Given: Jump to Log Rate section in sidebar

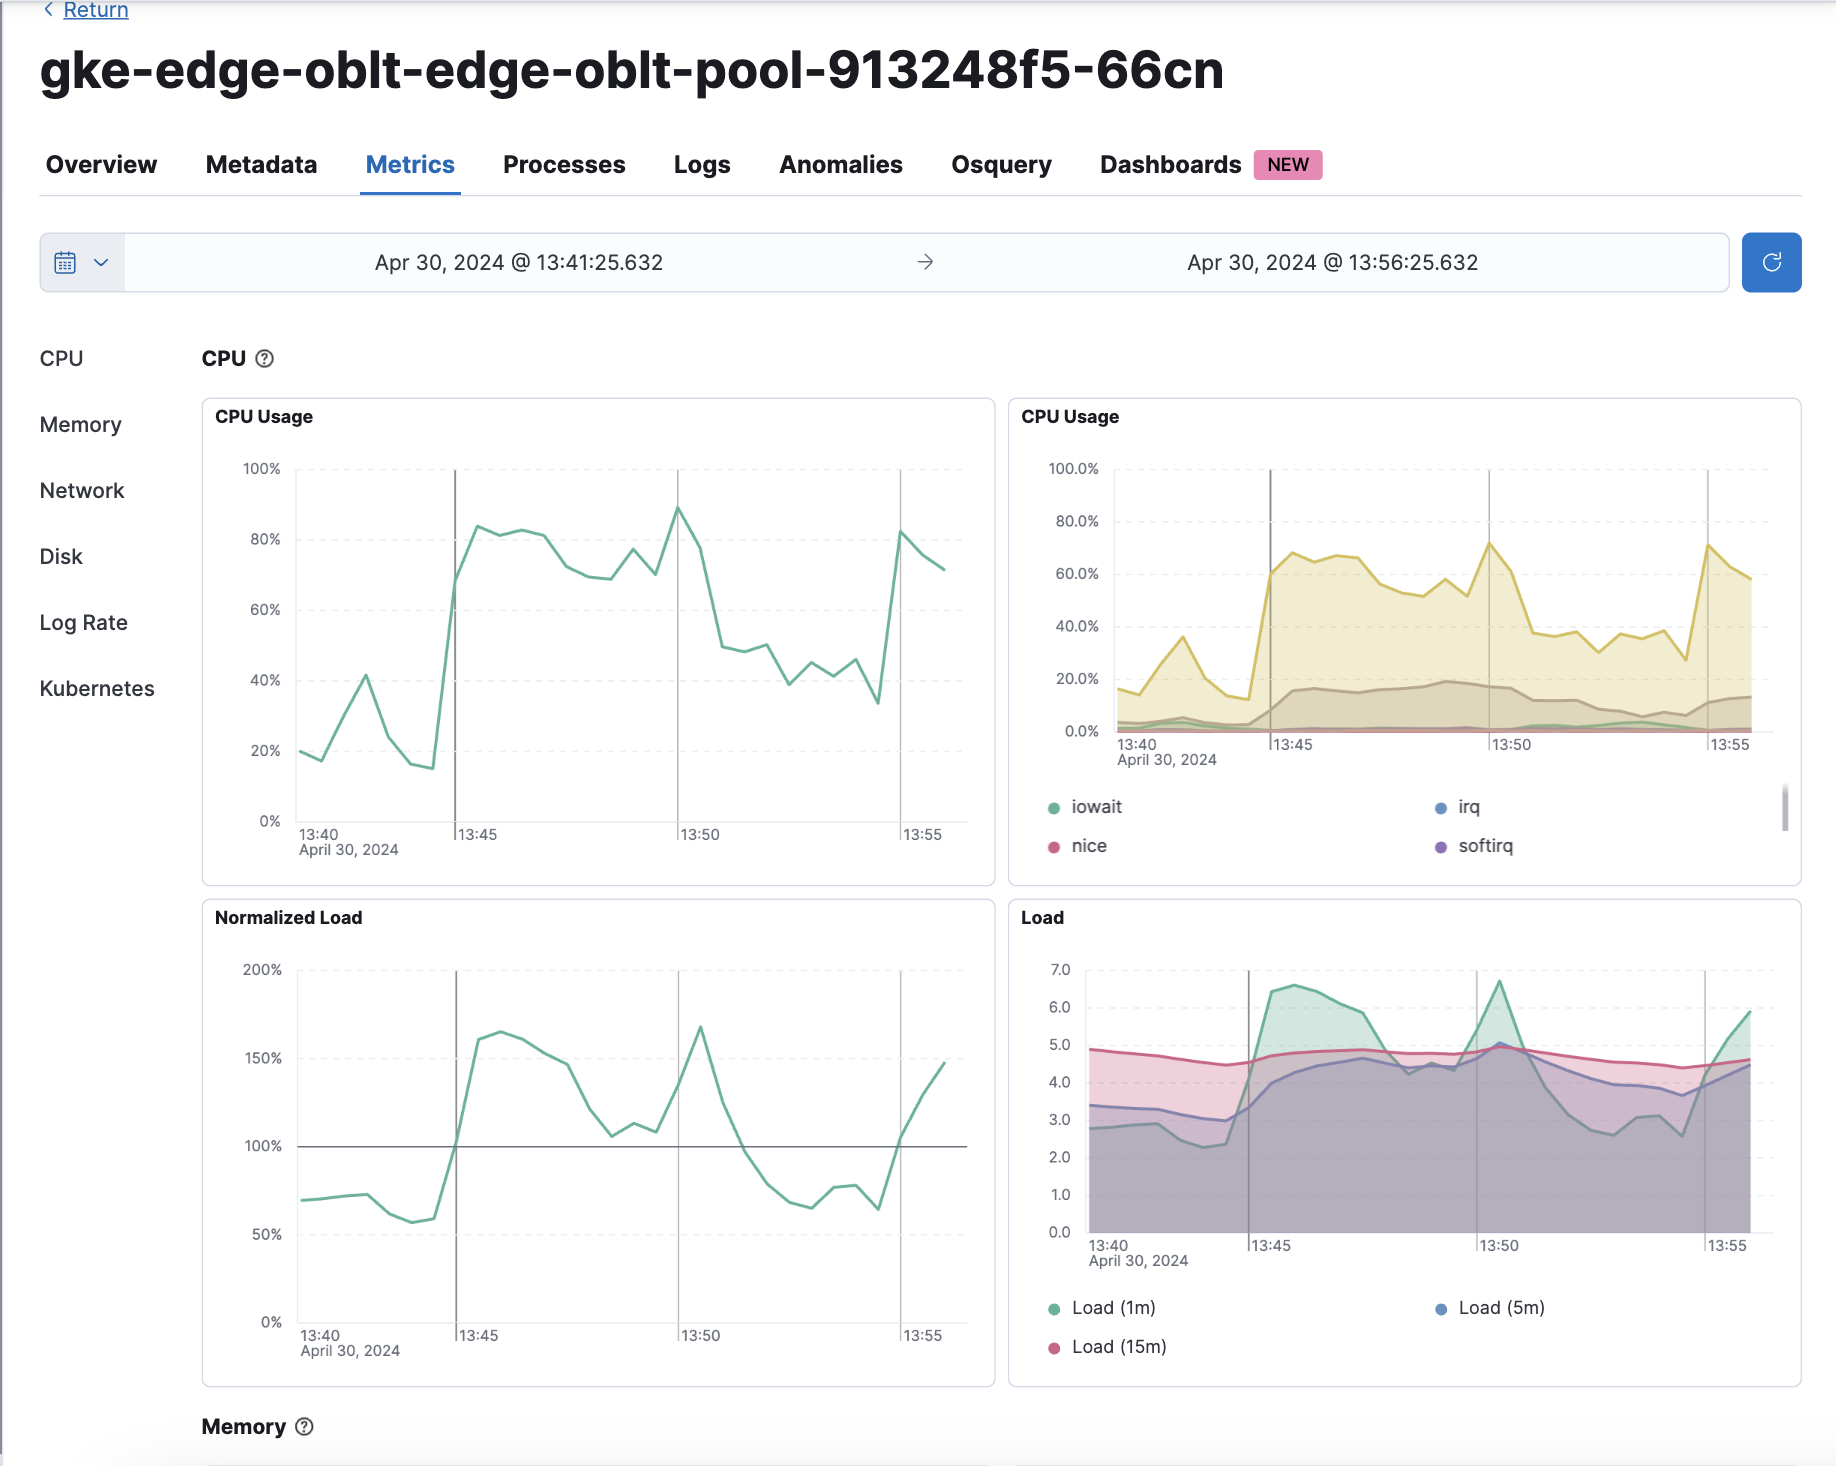Looking at the screenshot, I should point(83,623).
